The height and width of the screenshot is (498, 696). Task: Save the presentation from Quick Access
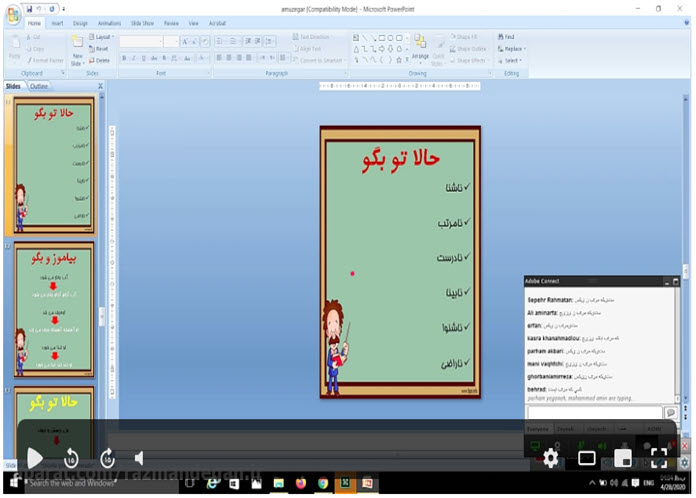[x=29, y=8]
